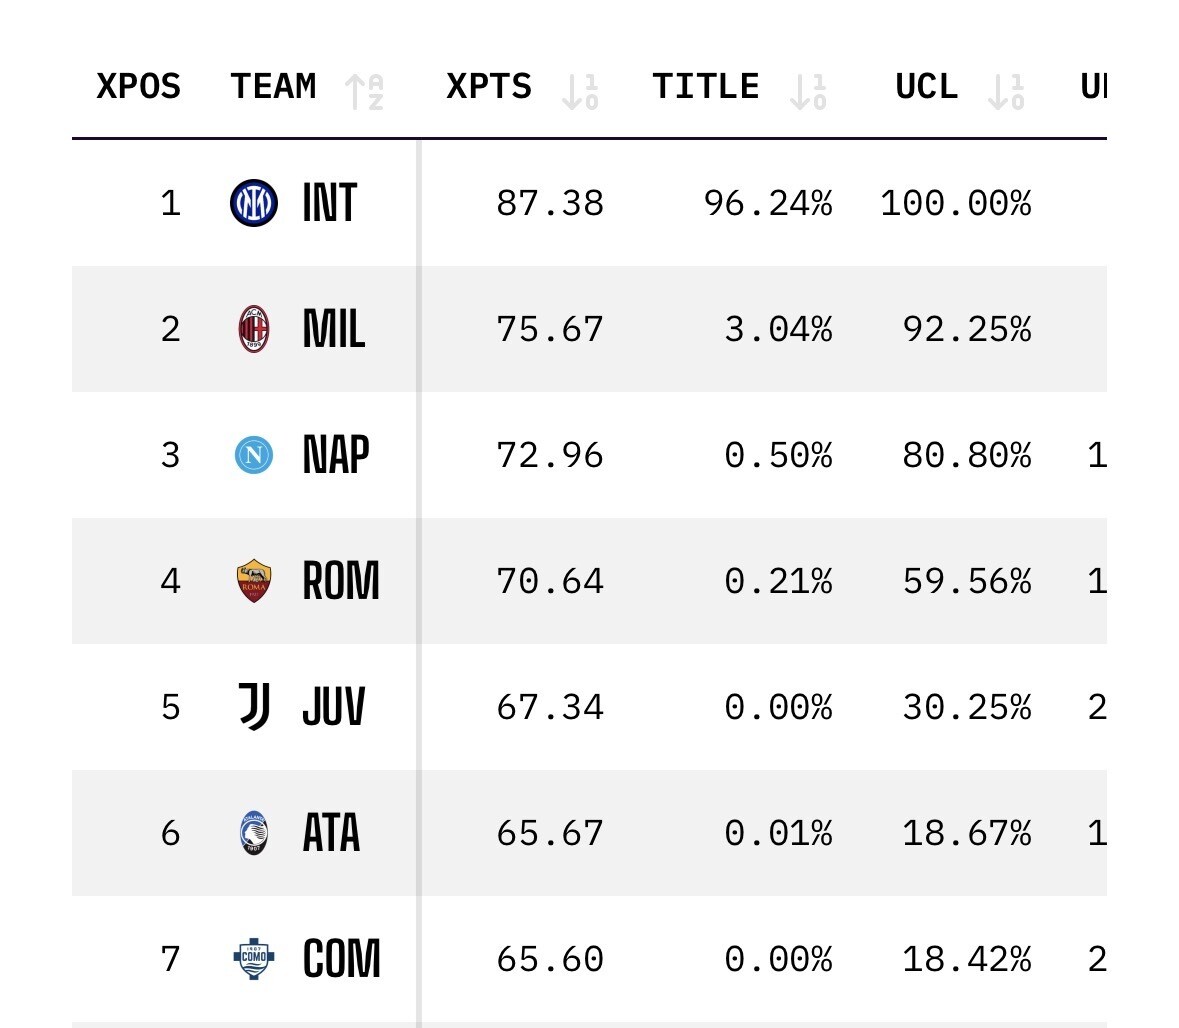1179x1028 pixels.
Task: Click the AC Milan club crest
Action: coord(254,329)
